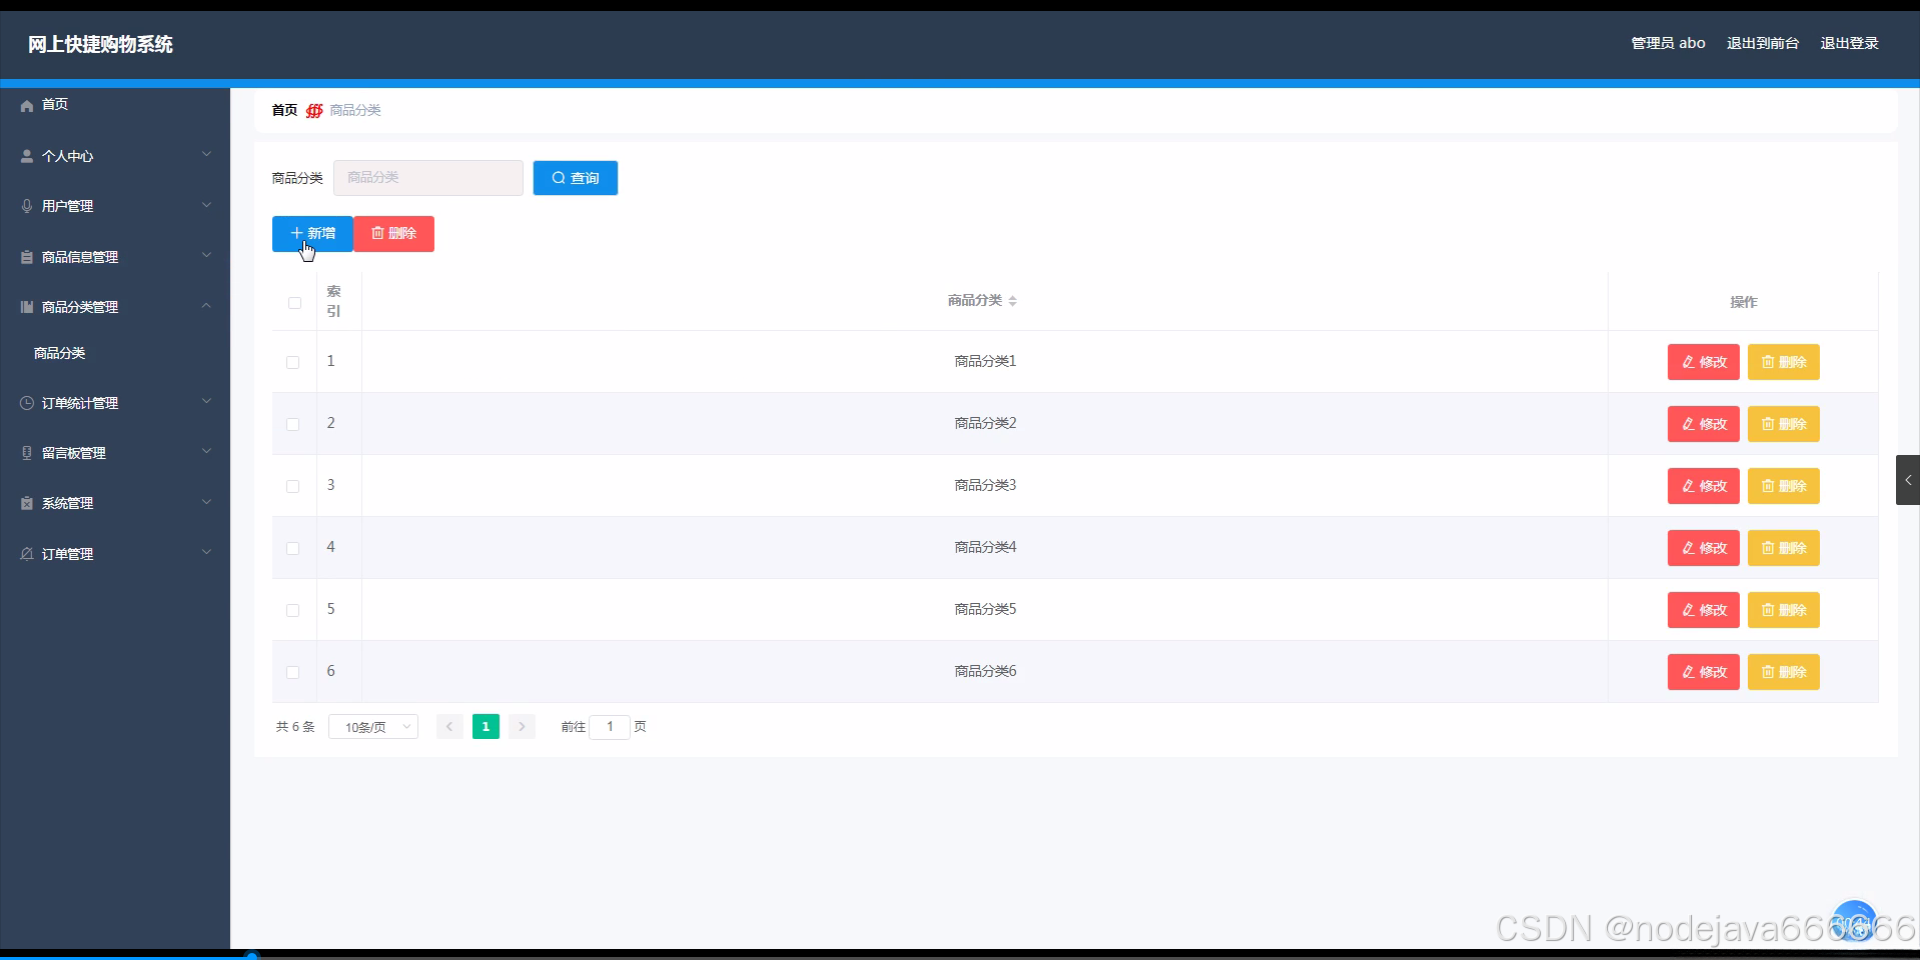Click the red breadcrumb separator icon
The image size is (1920, 960).
[314, 110]
